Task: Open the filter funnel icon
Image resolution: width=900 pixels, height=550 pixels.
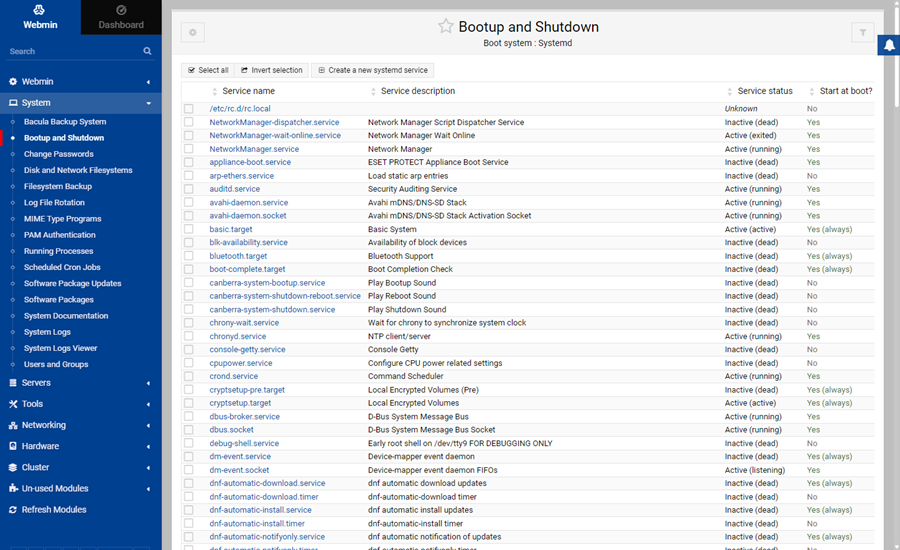Action: [862, 33]
